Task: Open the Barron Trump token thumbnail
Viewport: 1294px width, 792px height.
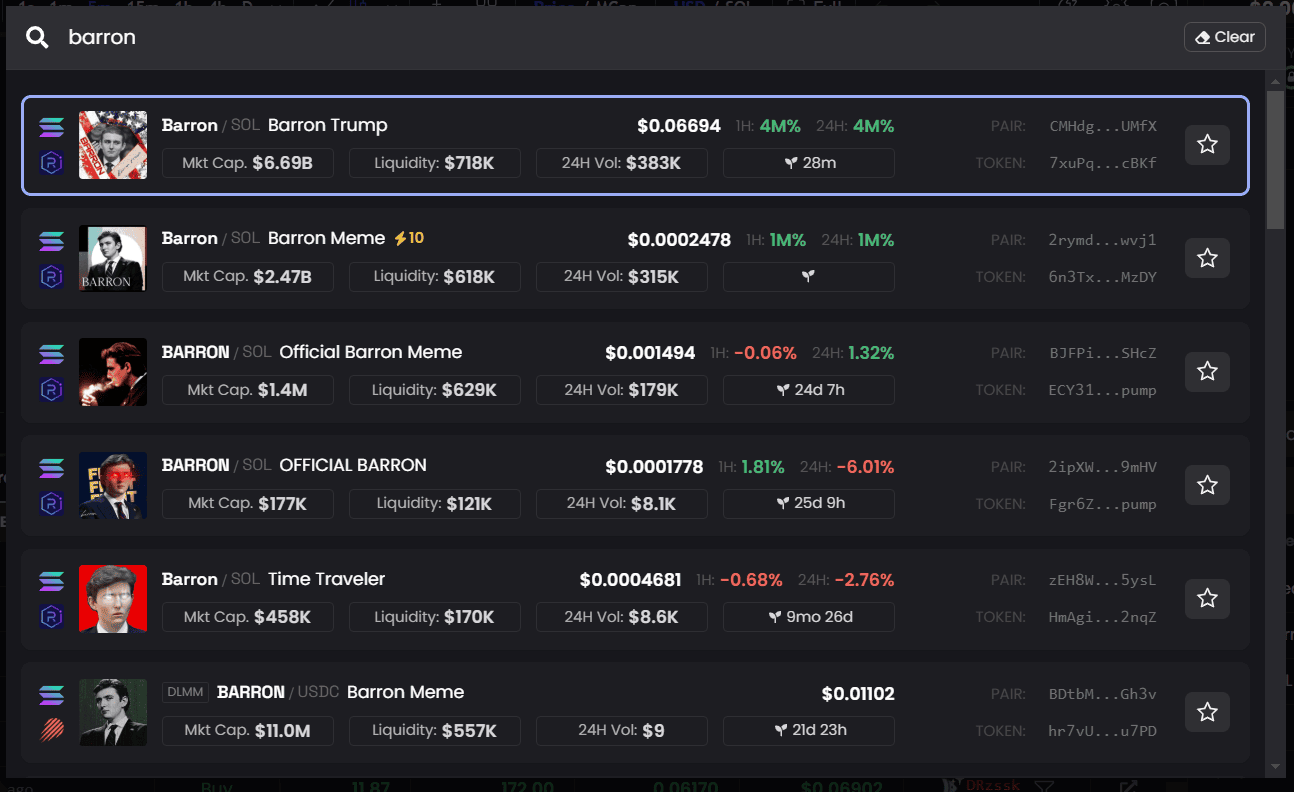Action: coord(113,145)
